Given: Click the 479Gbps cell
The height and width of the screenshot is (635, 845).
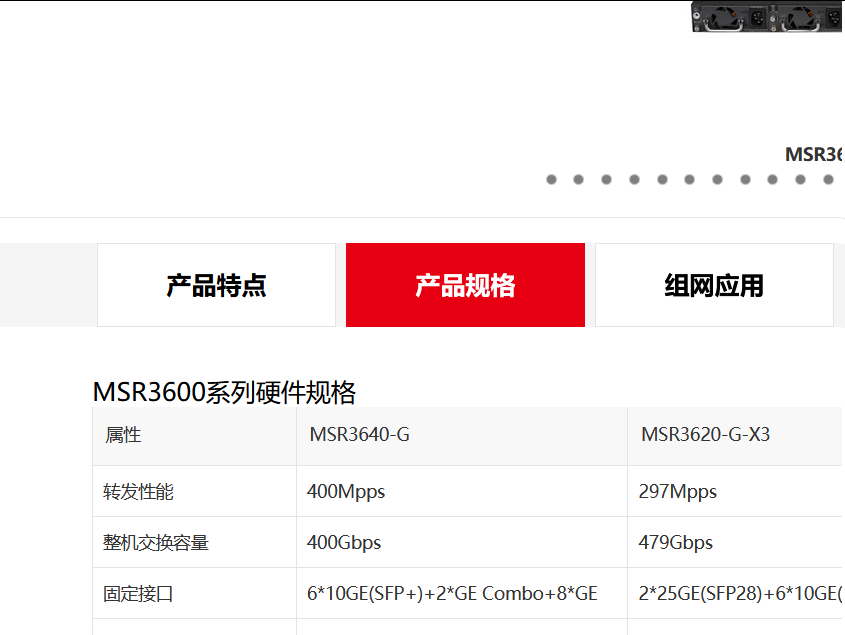Looking at the screenshot, I should point(736,542).
